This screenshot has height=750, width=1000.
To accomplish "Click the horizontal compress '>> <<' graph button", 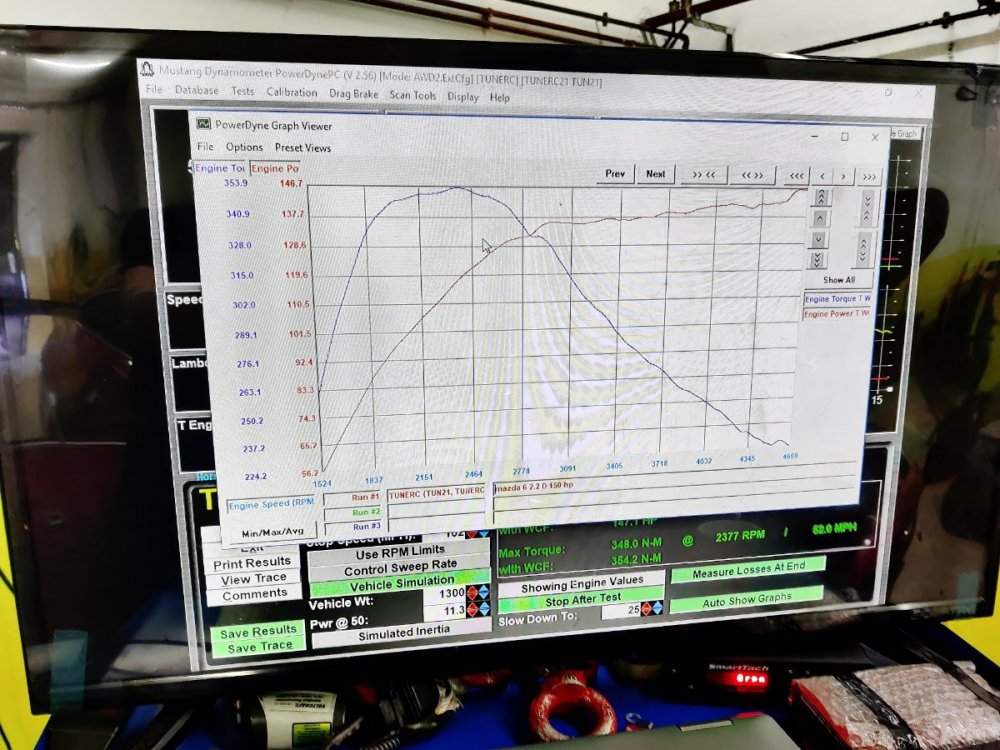I will click(704, 175).
